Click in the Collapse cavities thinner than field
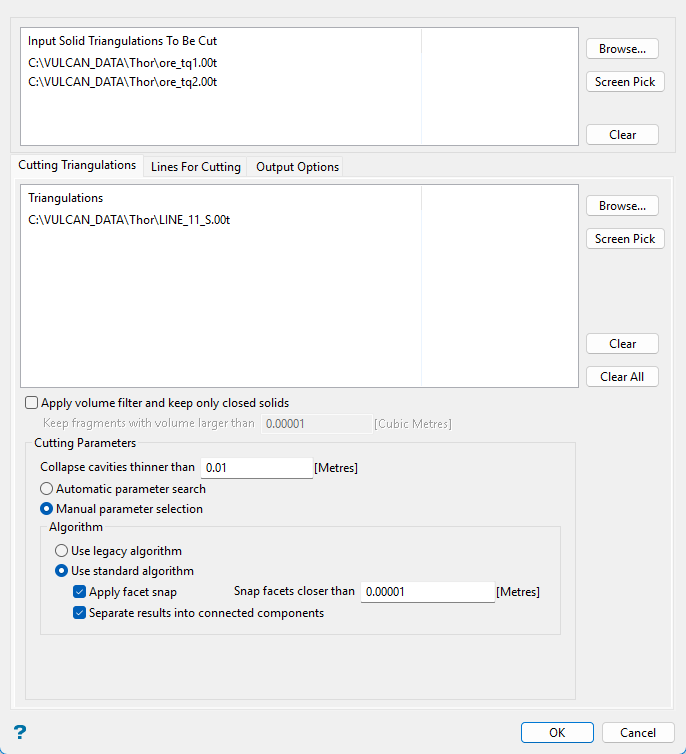This screenshot has height=754, width=686. pos(257,468)
